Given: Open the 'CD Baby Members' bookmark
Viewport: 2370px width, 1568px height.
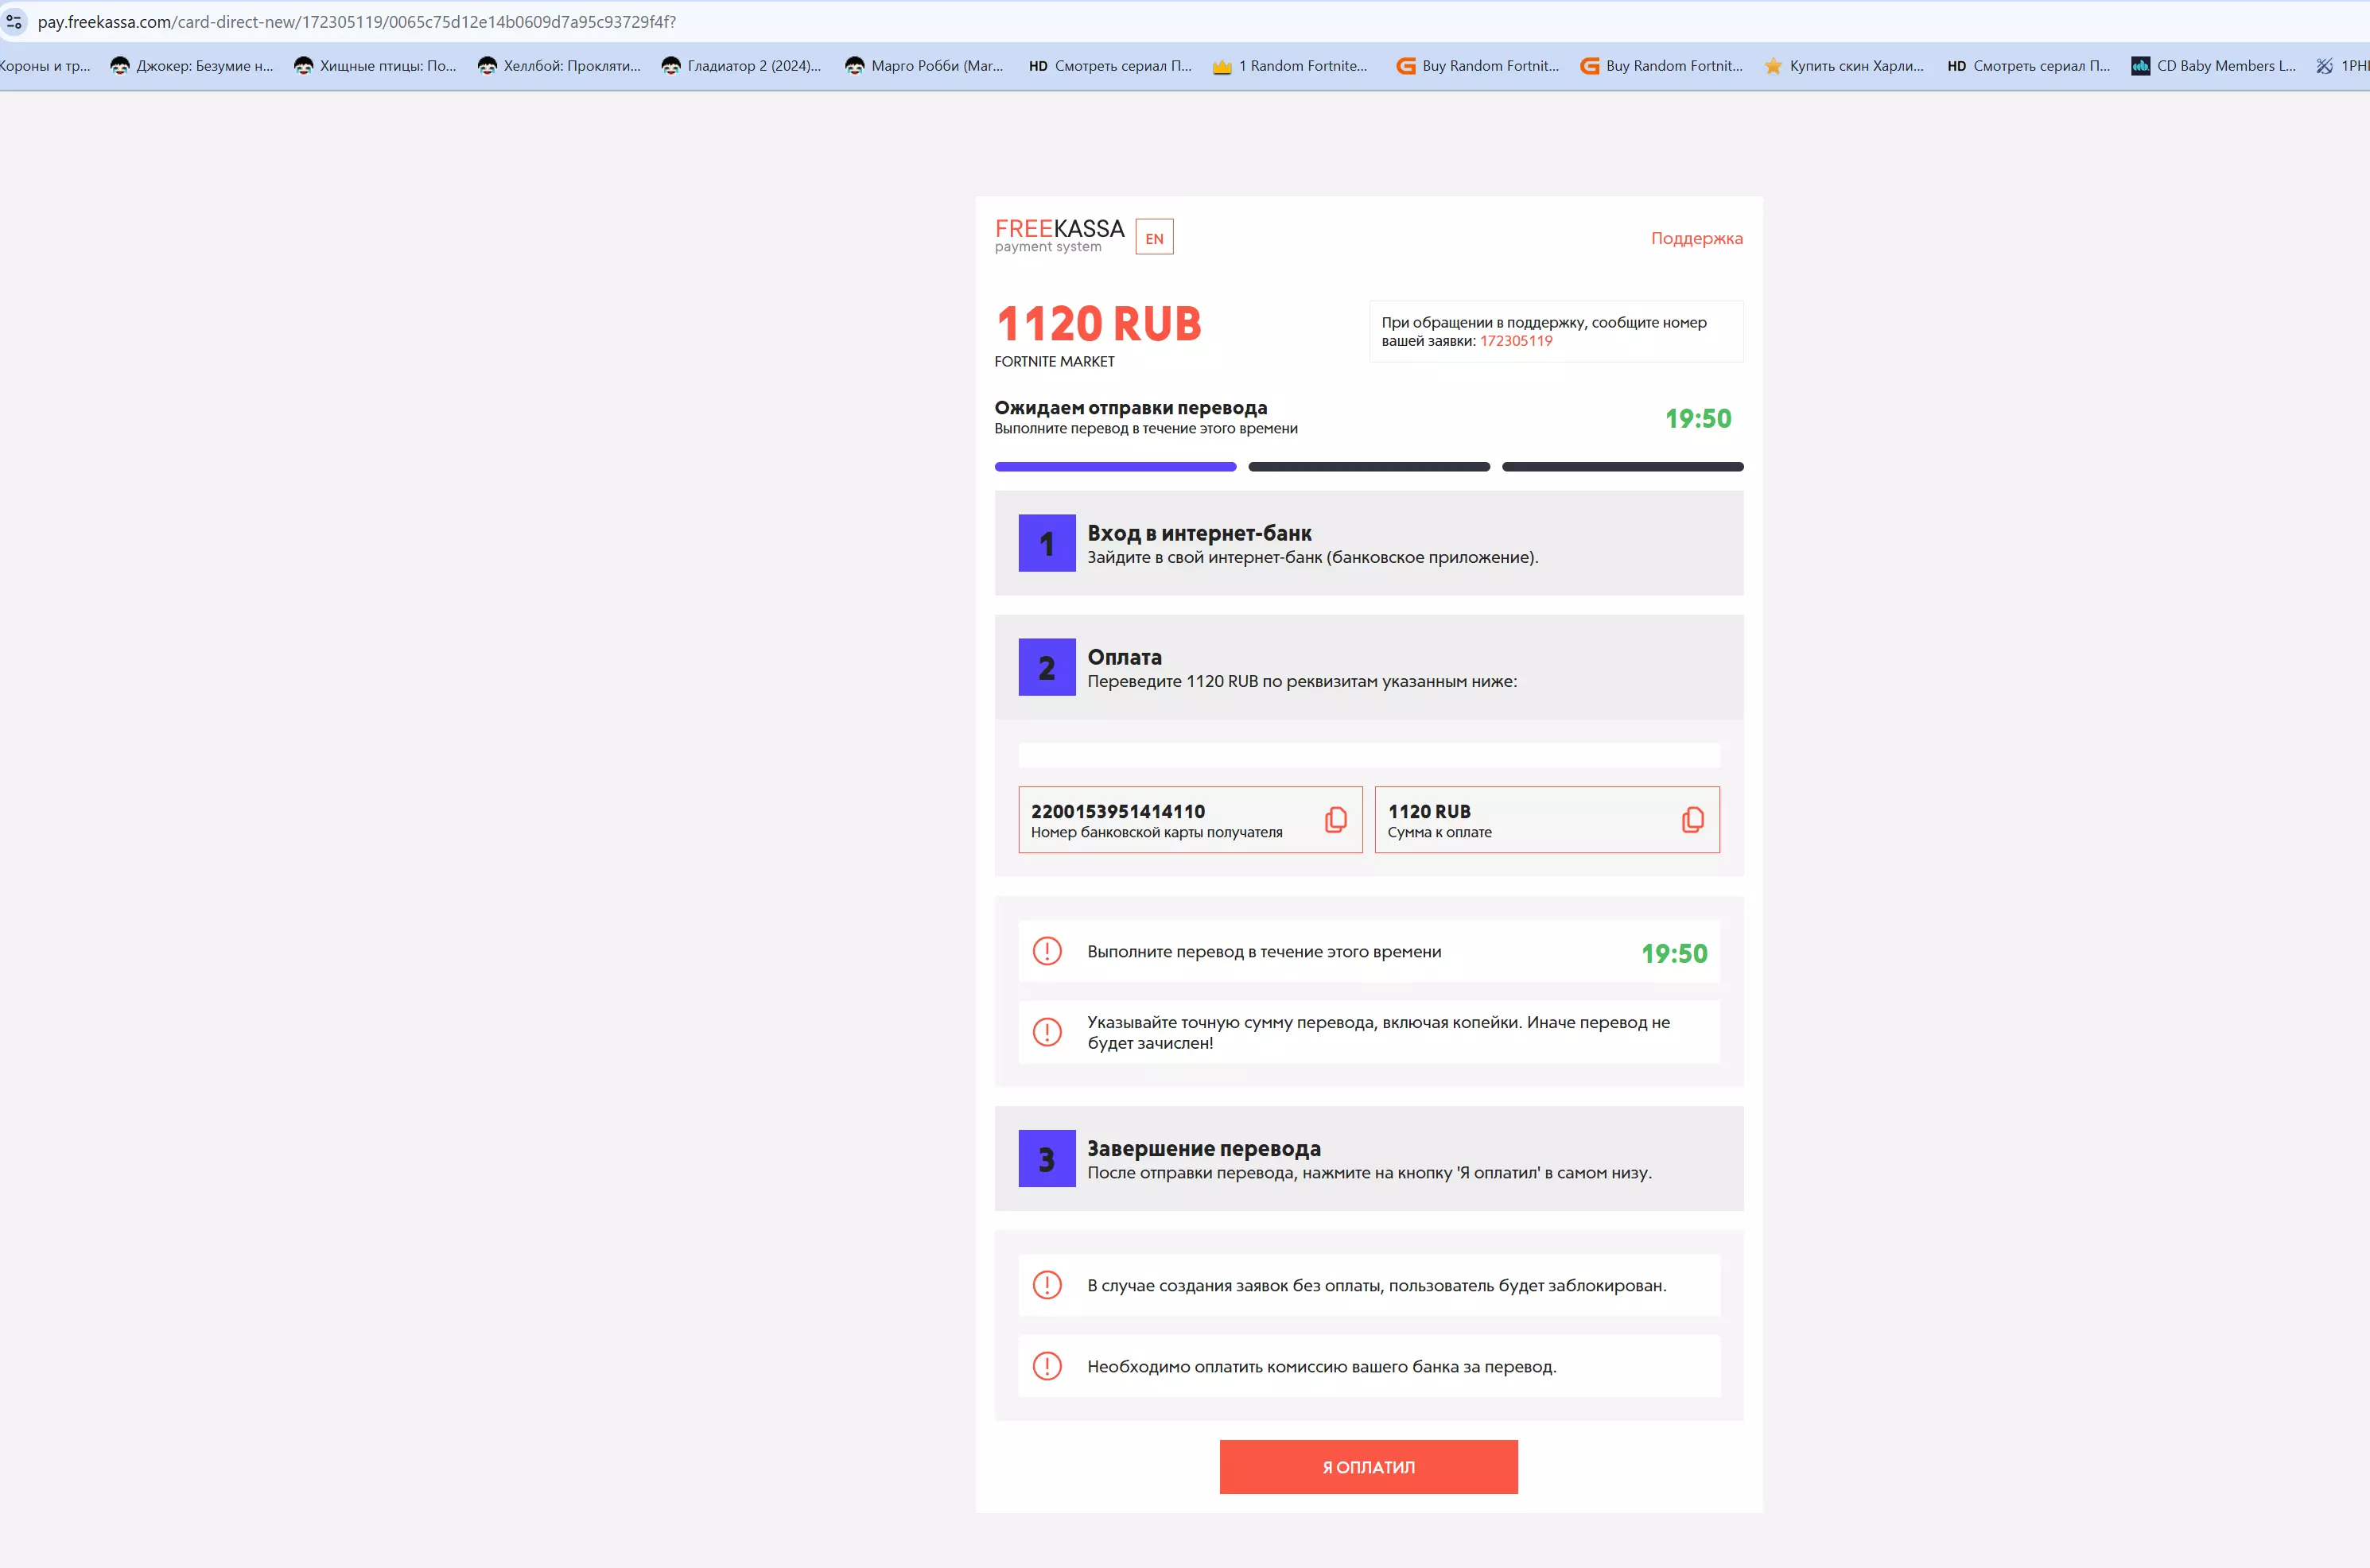Looking at the screenshot, I should pyautogui.click(x=2214, y=66).
